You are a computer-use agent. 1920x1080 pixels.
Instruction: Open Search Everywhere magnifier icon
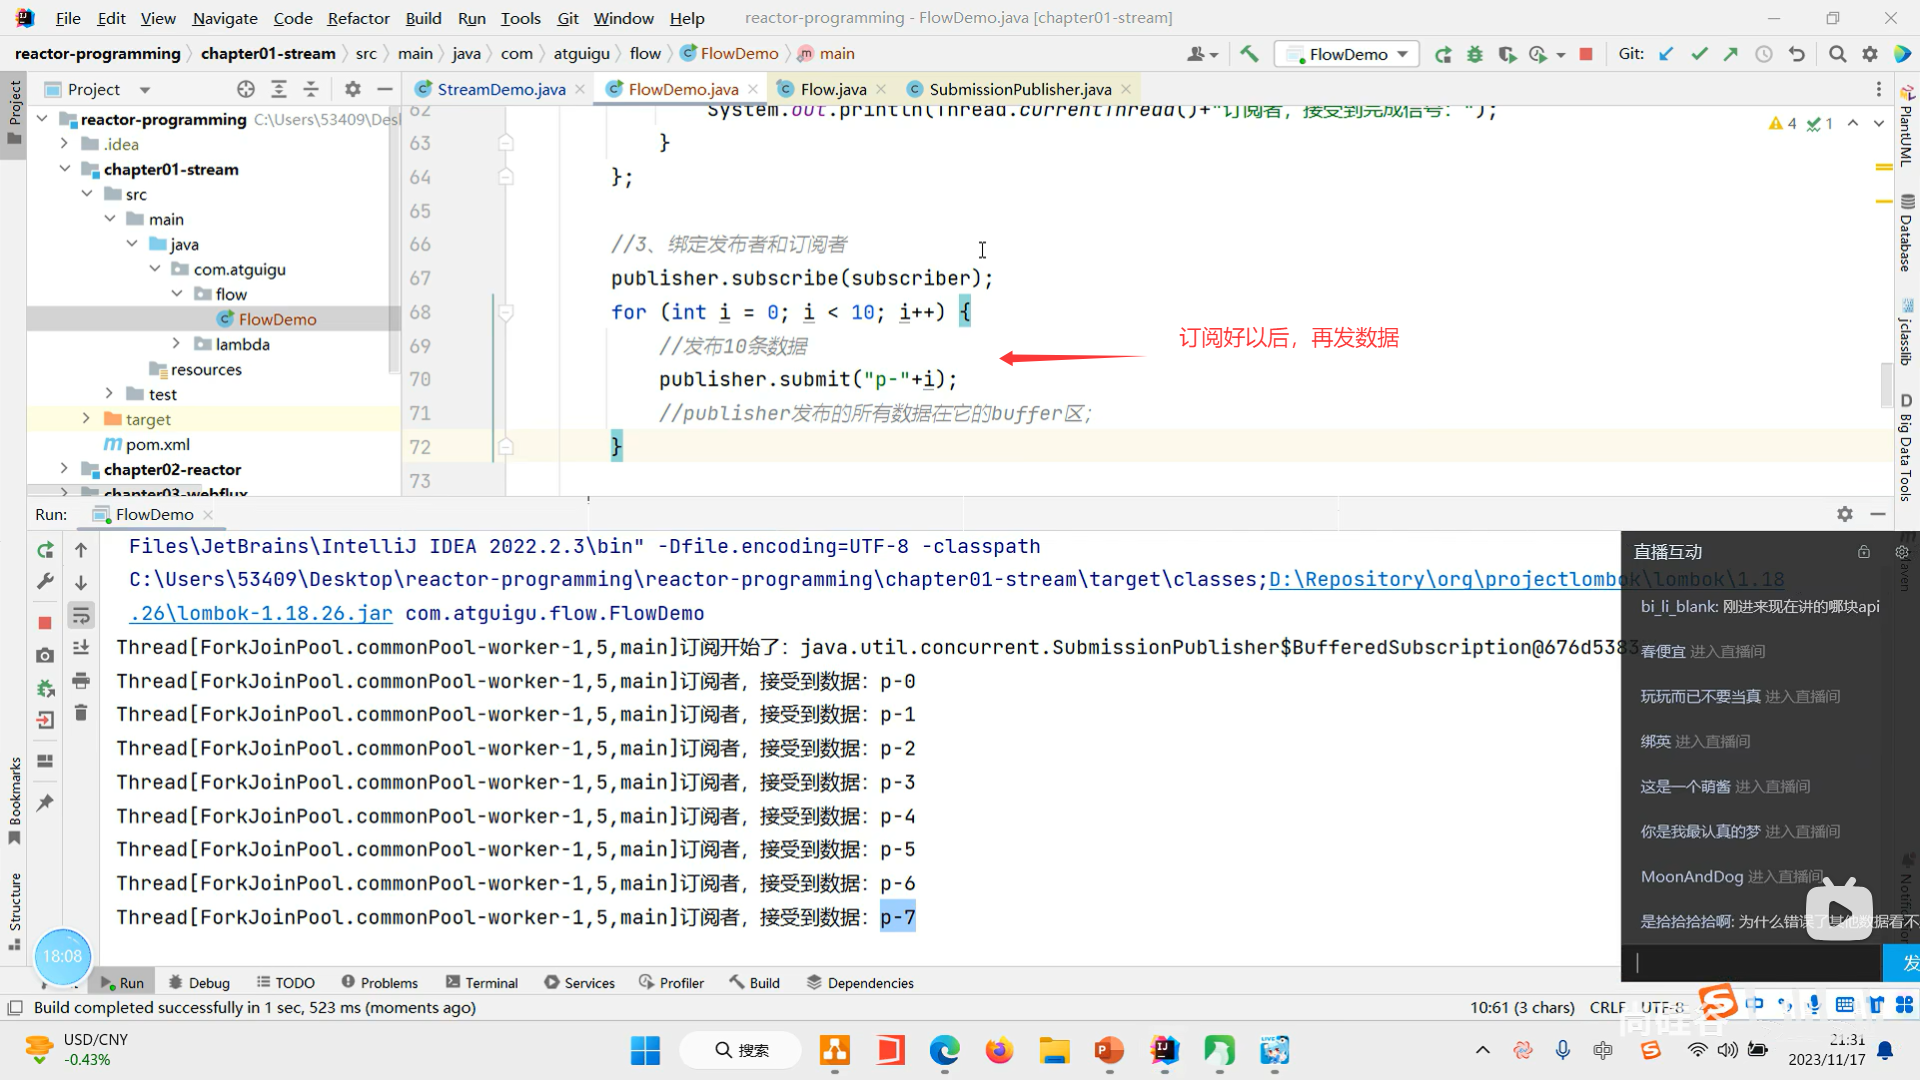1837,54
